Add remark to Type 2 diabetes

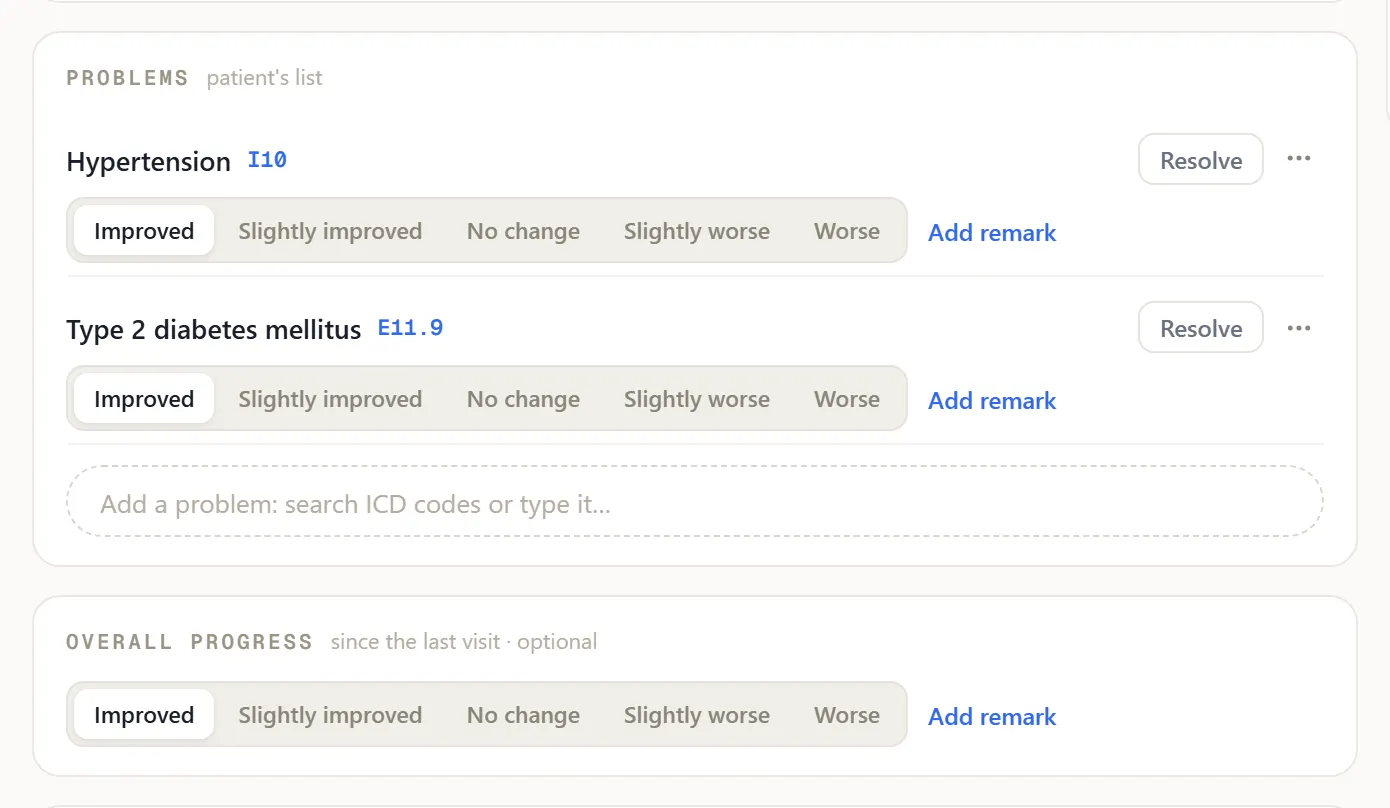point(992,400)
